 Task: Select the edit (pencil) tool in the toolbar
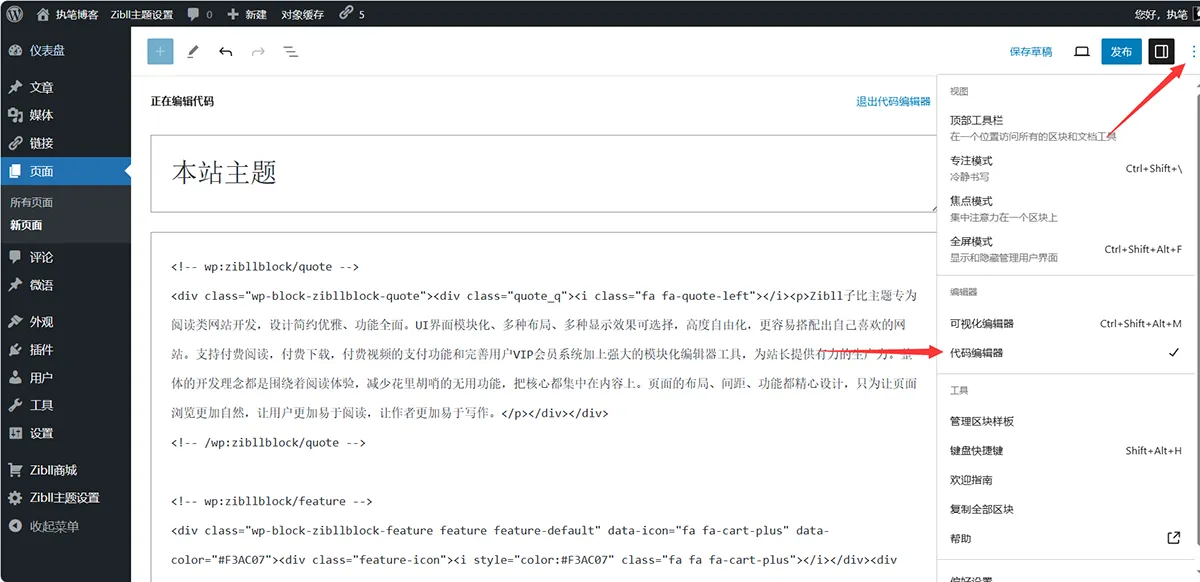click(193, 51)
